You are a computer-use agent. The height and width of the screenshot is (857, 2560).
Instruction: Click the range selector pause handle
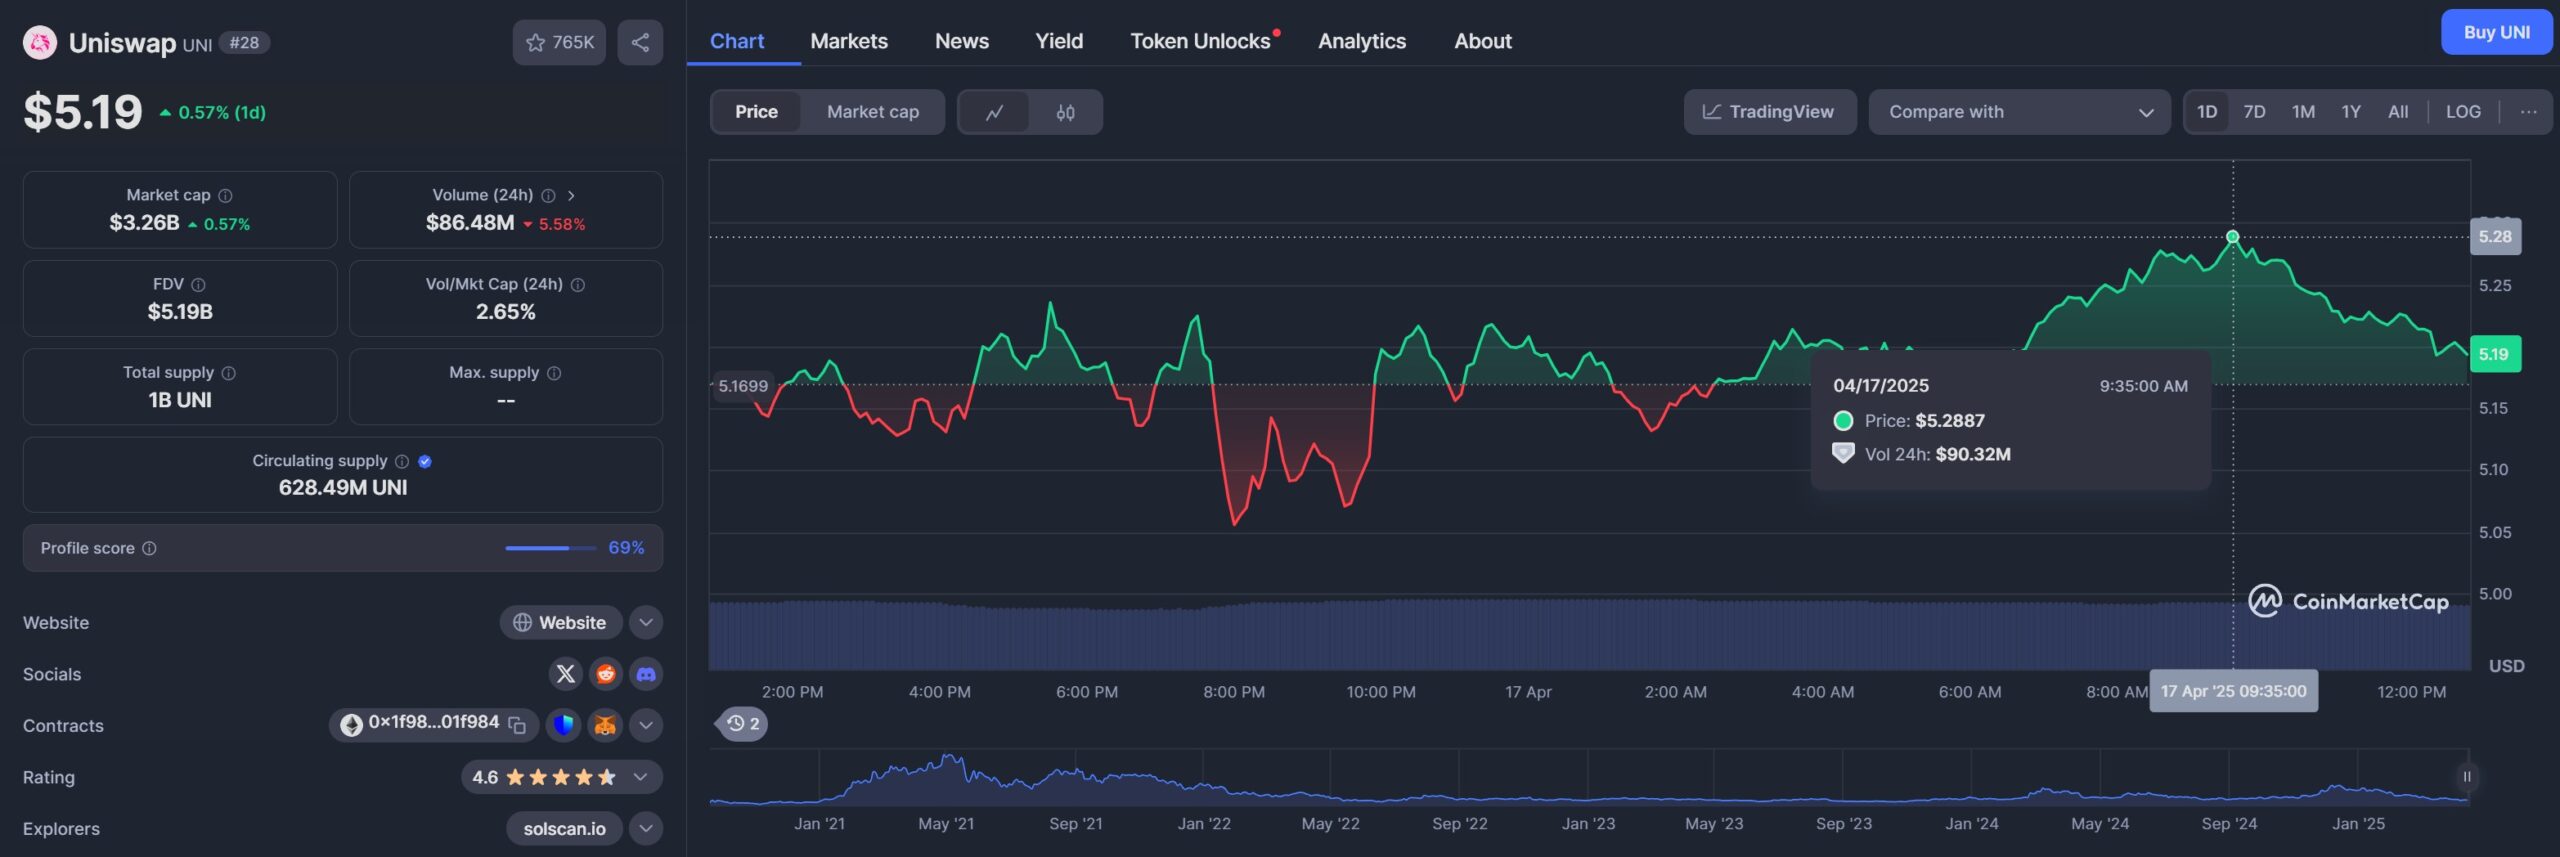[2466, 776]
